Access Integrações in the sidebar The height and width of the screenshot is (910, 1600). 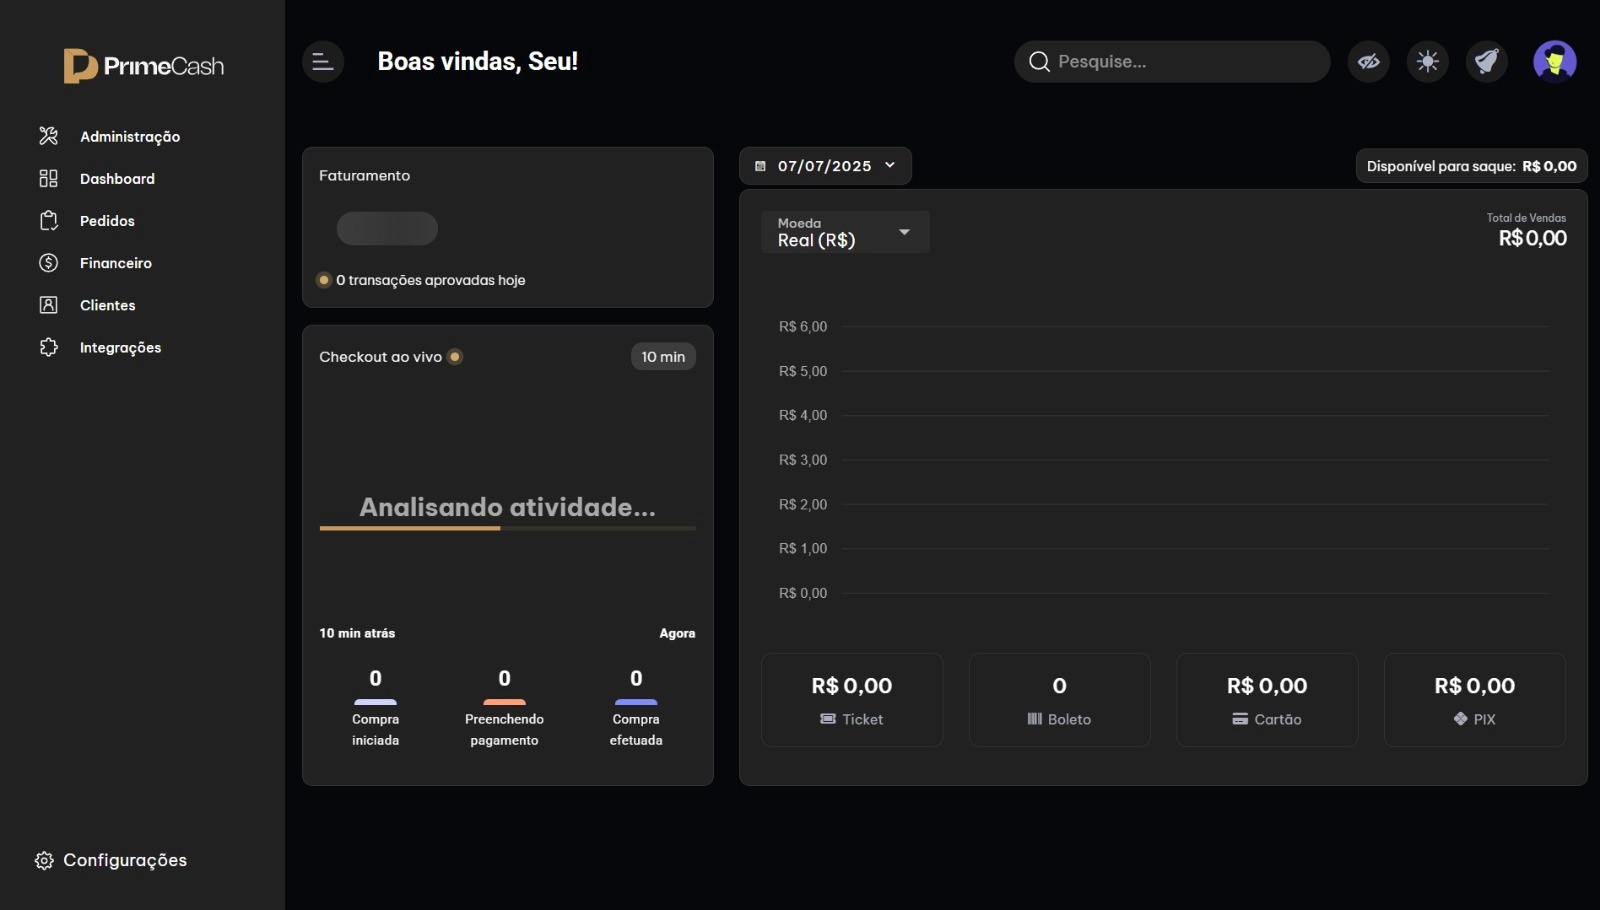[x=121, y=348]
